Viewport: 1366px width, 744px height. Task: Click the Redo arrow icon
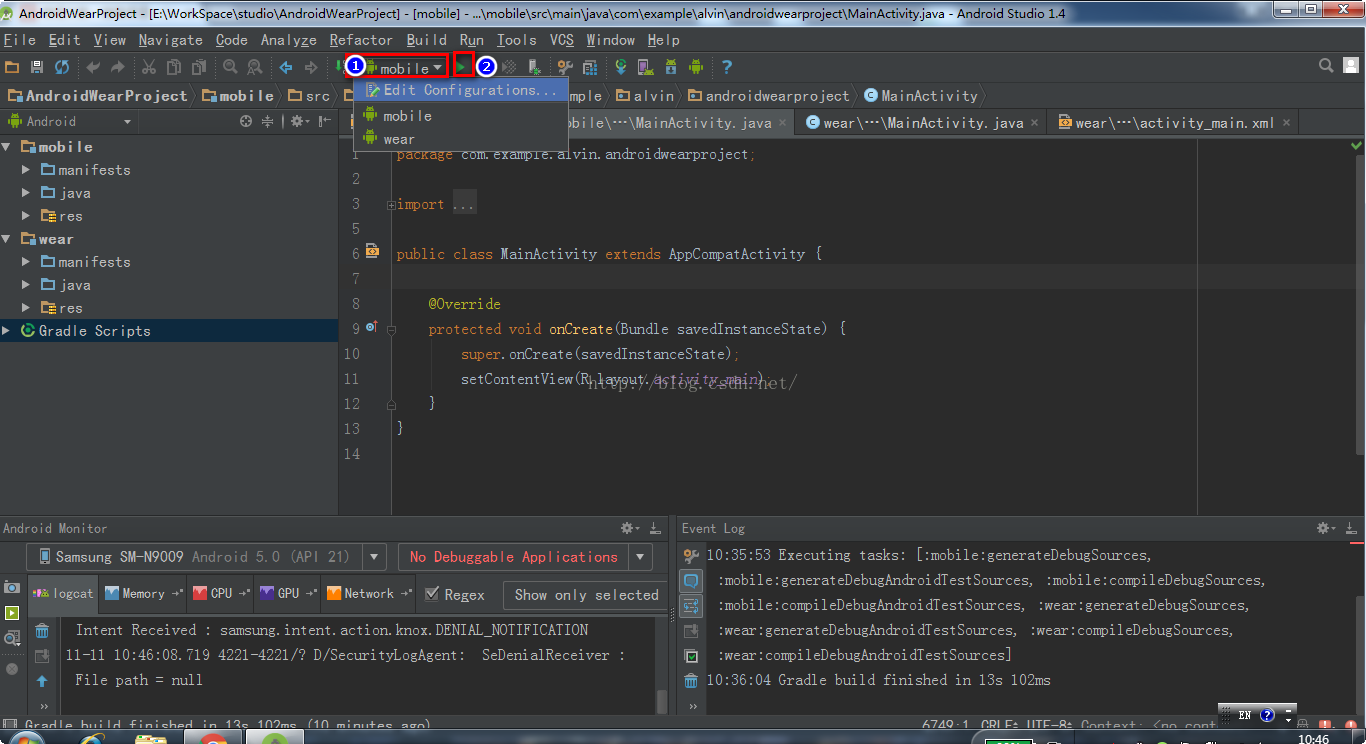point(118,67)
